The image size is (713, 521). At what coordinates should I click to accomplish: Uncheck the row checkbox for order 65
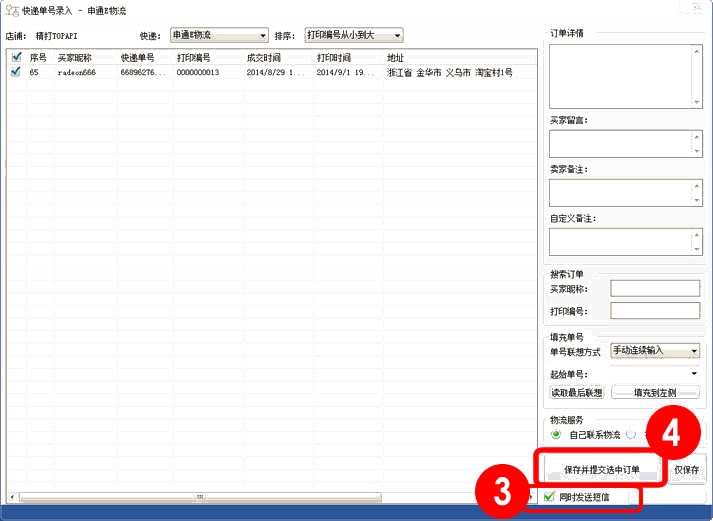[x=16, y=71]
